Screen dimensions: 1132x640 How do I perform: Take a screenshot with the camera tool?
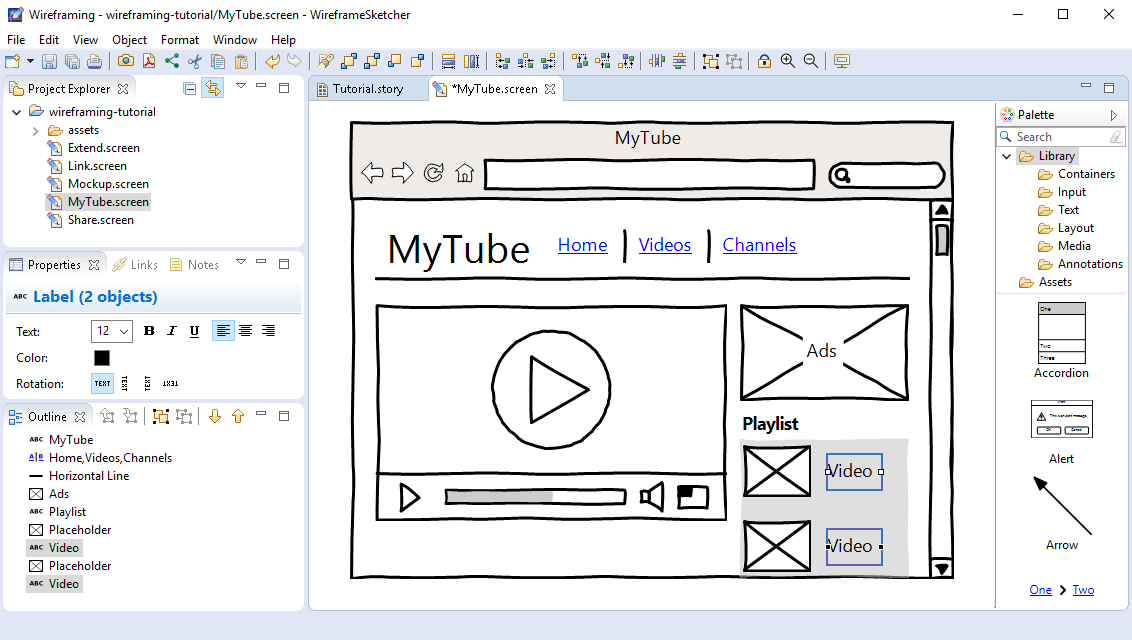click(x=125, y=60)
